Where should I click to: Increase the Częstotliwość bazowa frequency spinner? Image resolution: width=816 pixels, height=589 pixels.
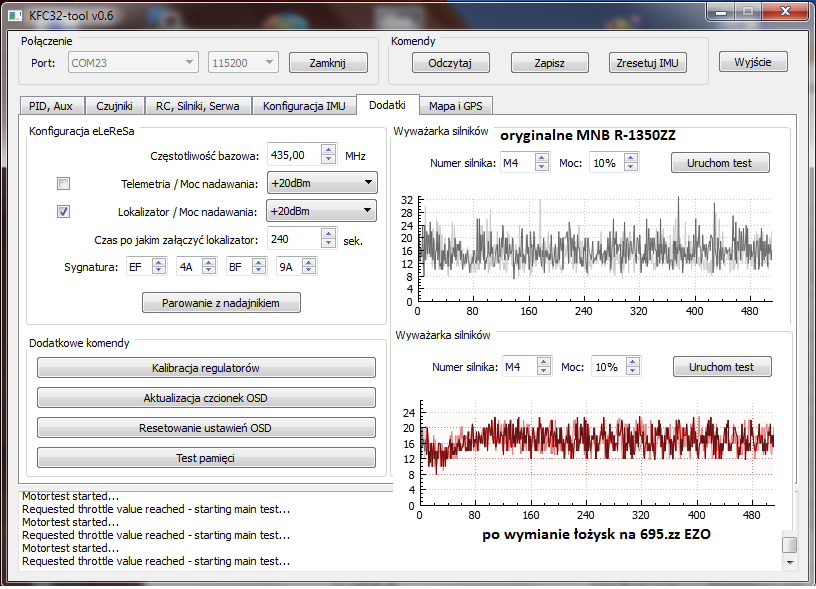tap(328, 150)
